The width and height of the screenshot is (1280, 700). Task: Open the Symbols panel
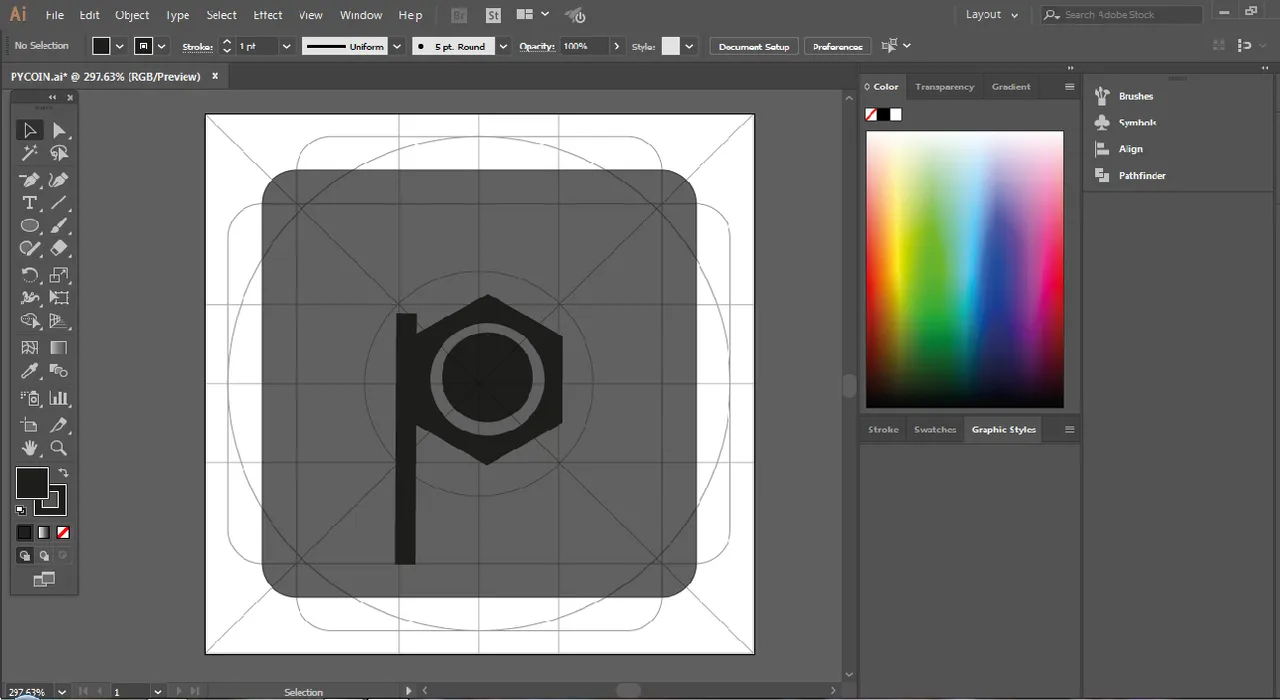point(1126,122)
